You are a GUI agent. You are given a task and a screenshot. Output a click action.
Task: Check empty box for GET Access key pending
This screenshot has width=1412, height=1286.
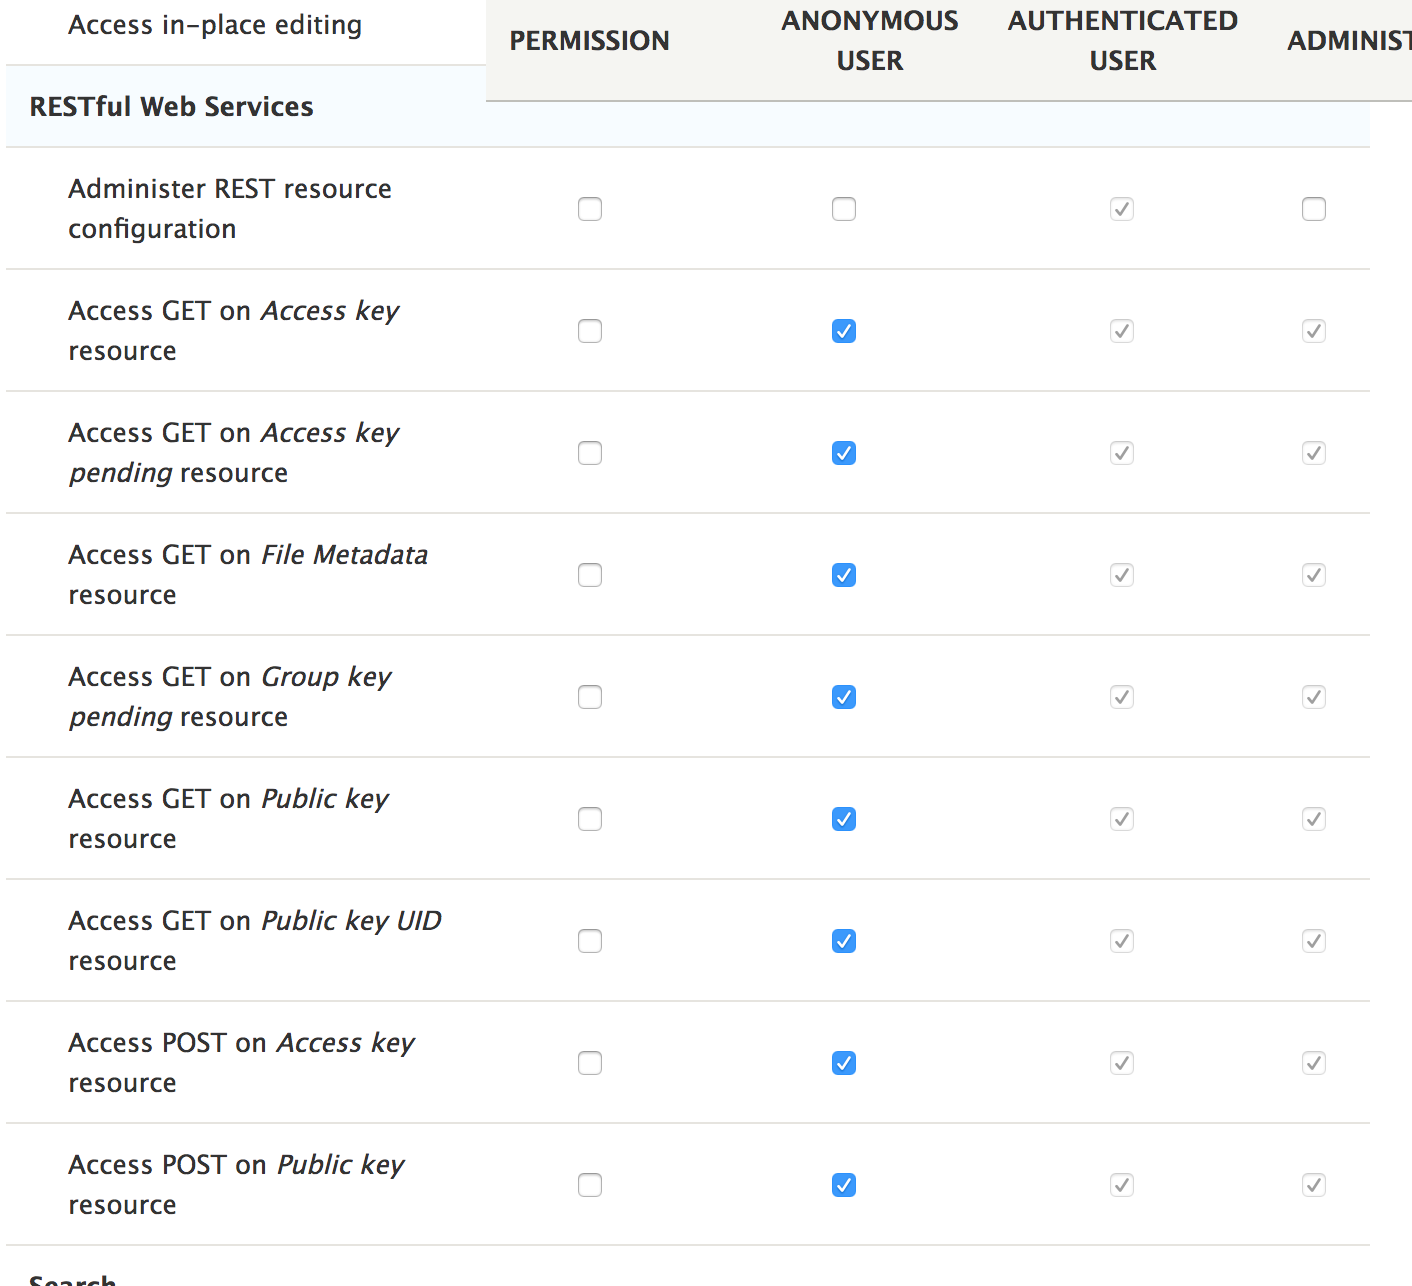click(590, 453)
